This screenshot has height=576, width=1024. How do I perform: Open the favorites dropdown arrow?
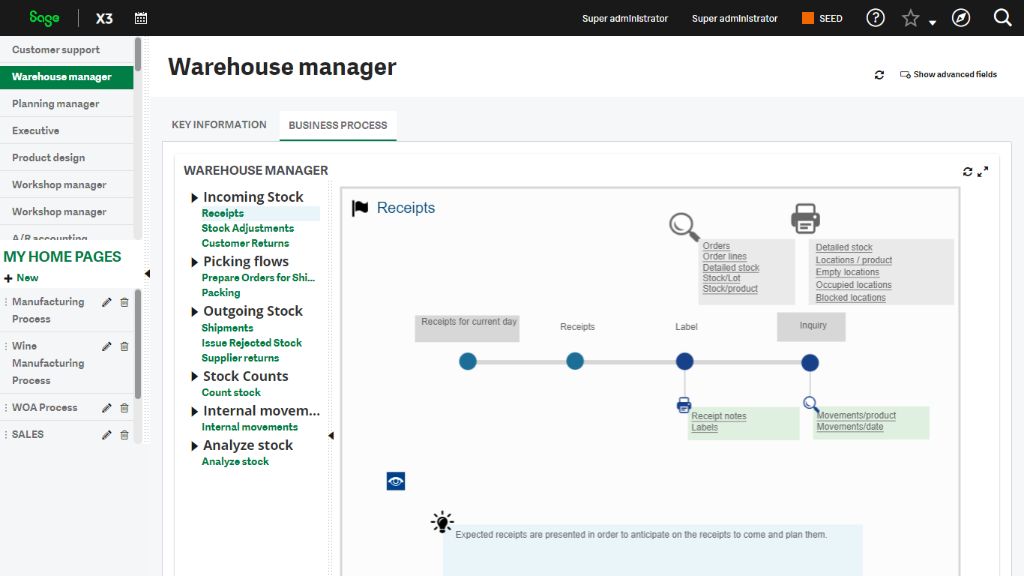click(x=933, y=23)
